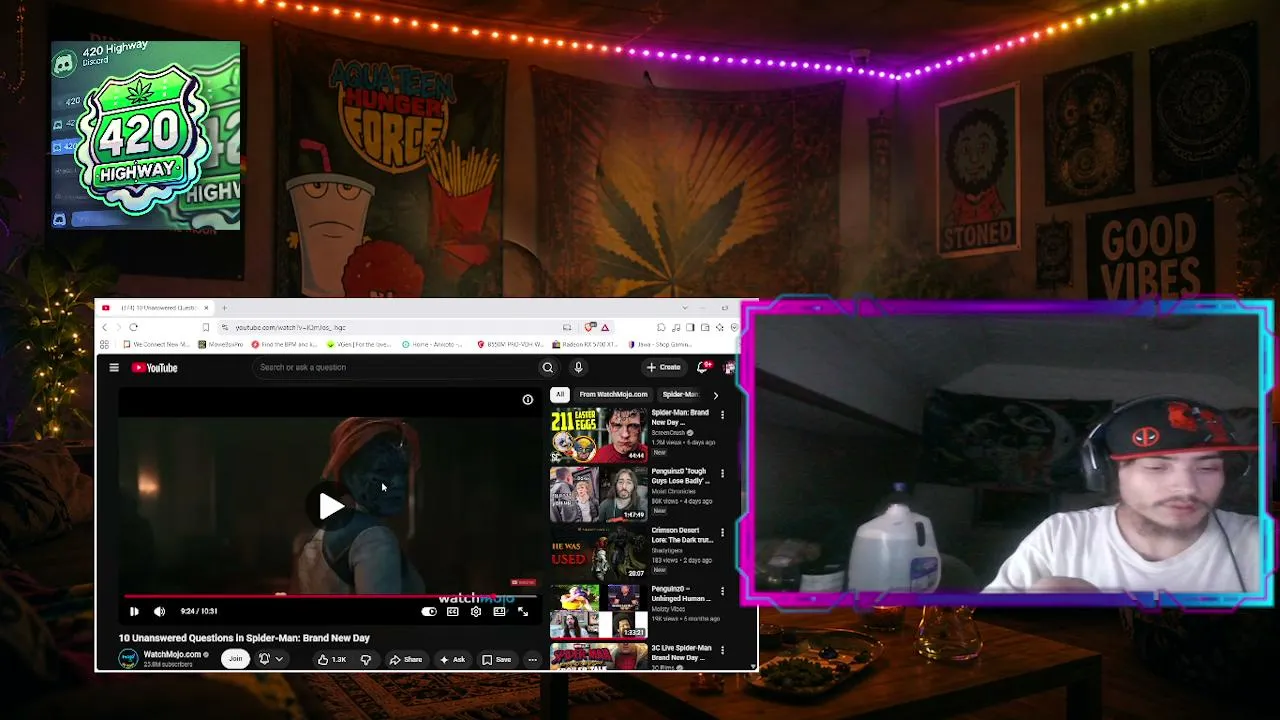Open 'Find the BPM and k...' bookmark

(x=285, y=344)
